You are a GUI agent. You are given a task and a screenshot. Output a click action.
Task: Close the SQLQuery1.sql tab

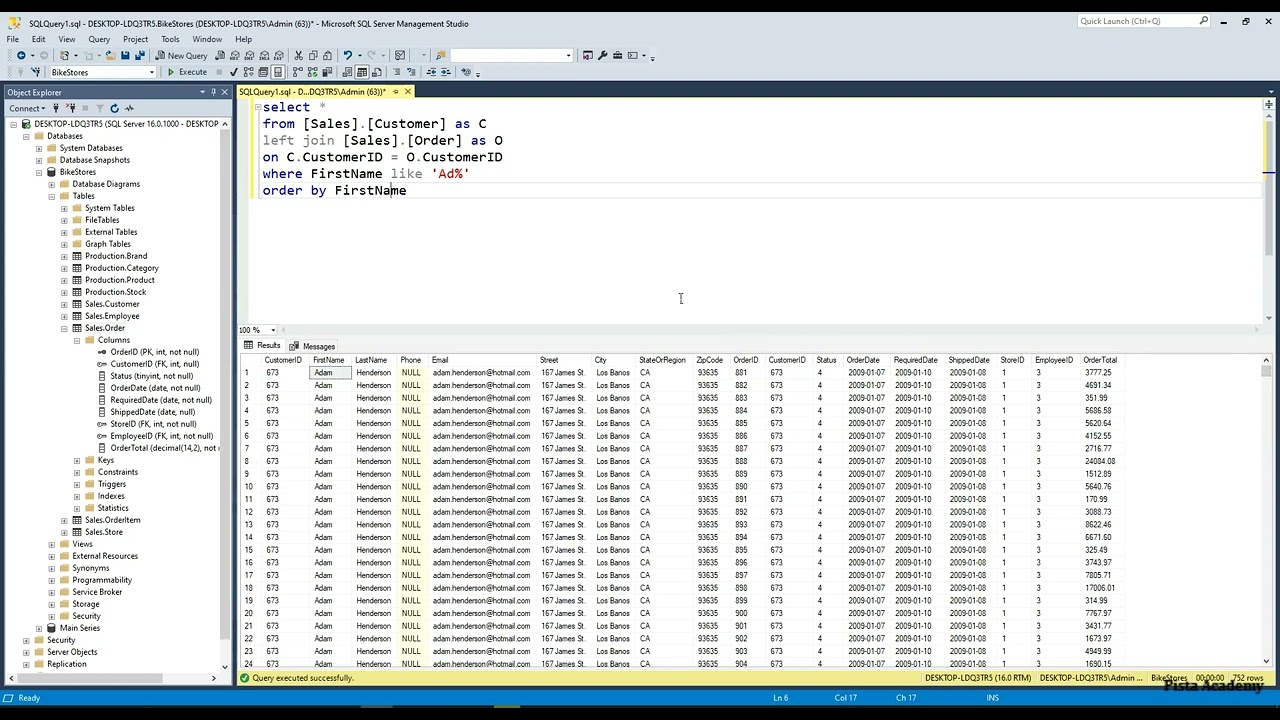tap(407, 92)
